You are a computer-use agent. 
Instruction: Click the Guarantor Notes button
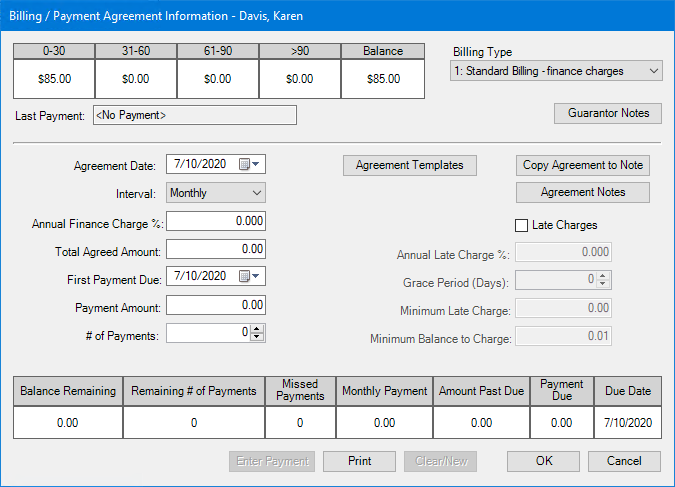click(607, 114)
